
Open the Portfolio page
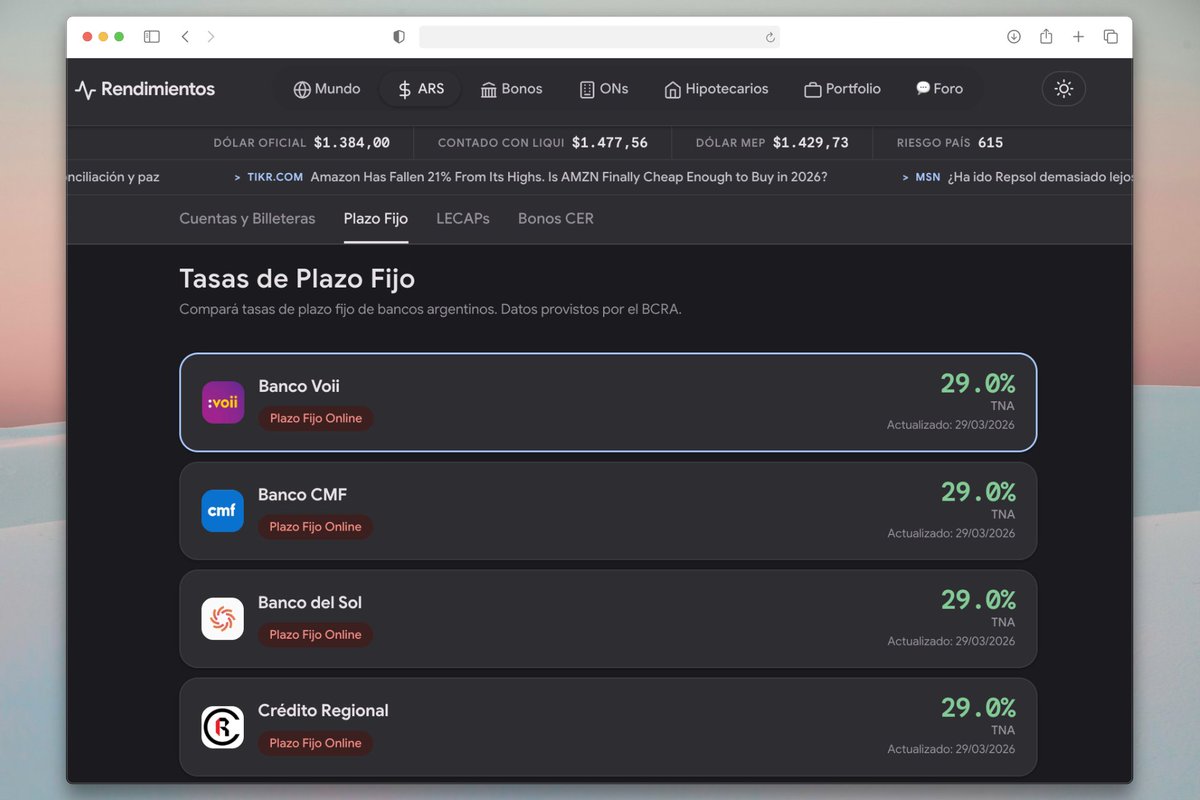843,89
